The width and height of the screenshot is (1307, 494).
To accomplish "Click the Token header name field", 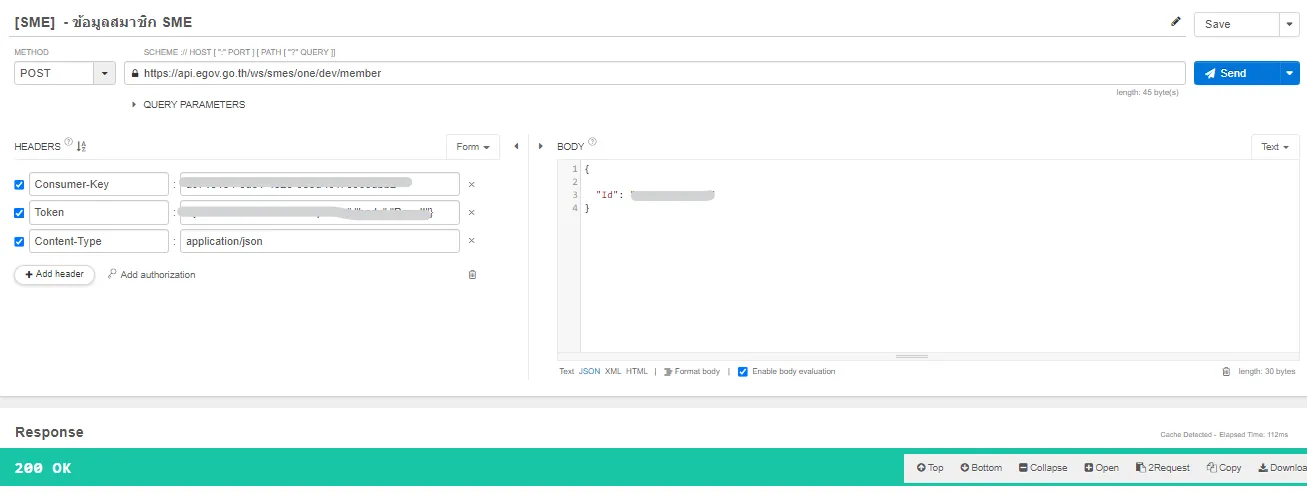I will point(99,212).
